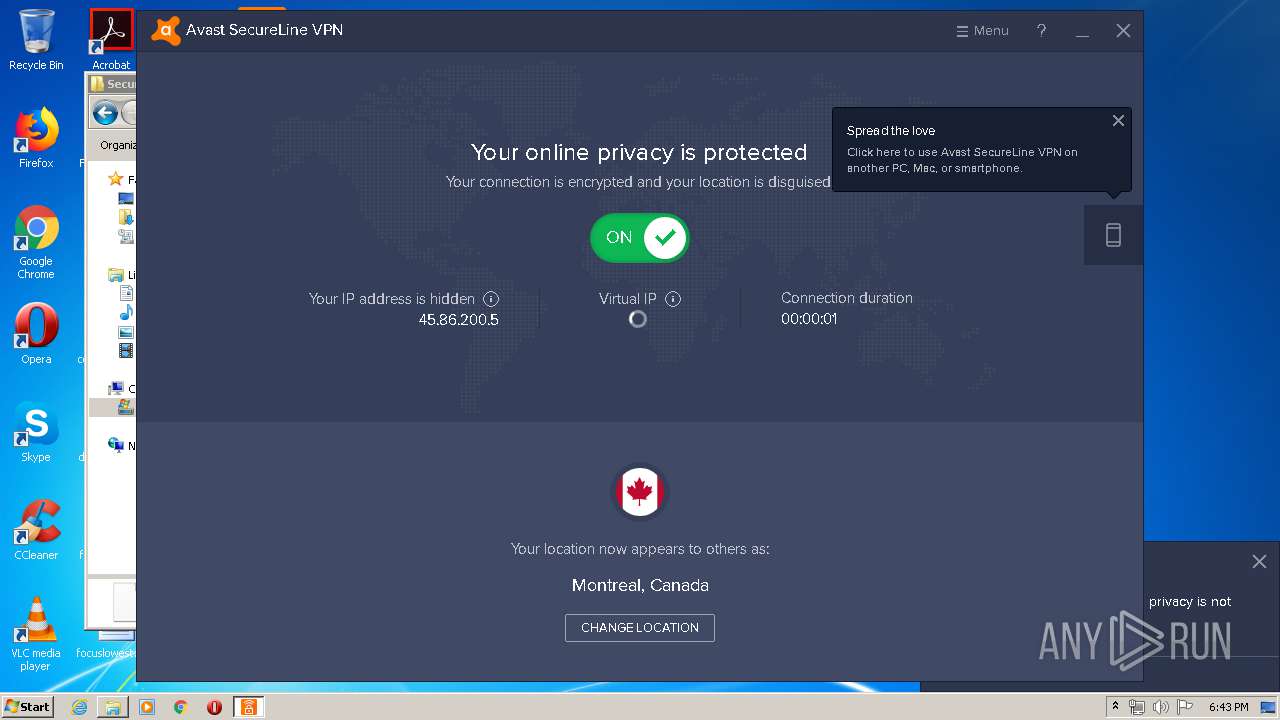Click the Spread the love message text
Viewport: 1280px width, 720px height.
tap(962, 160)
